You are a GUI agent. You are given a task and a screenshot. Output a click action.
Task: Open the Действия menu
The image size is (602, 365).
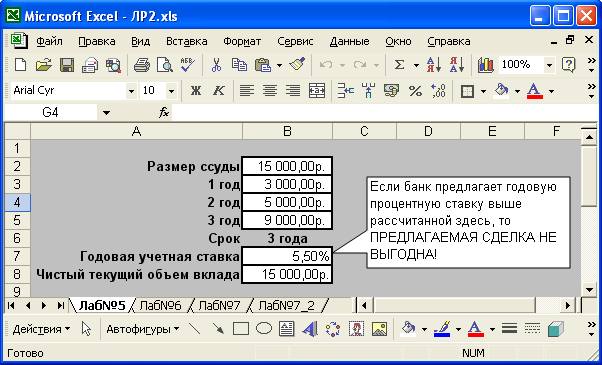[x=41, y=329]
